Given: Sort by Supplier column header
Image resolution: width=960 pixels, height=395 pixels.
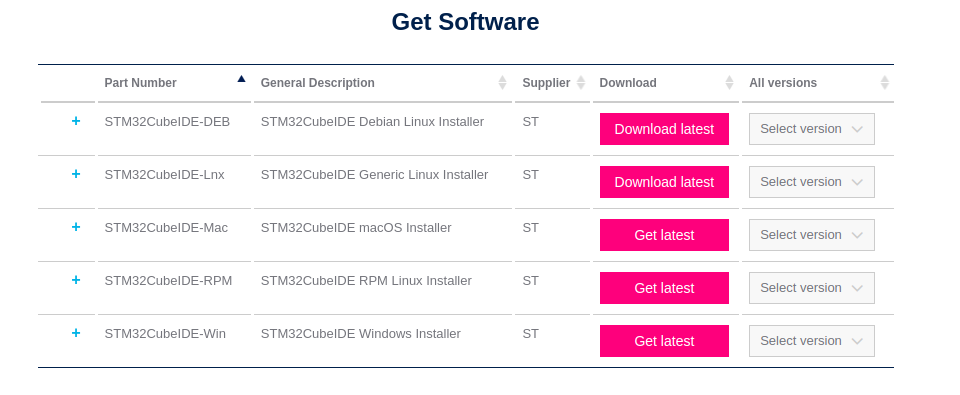Looking at the screenshot, I should pyautogui.click(x=546, y=83).
